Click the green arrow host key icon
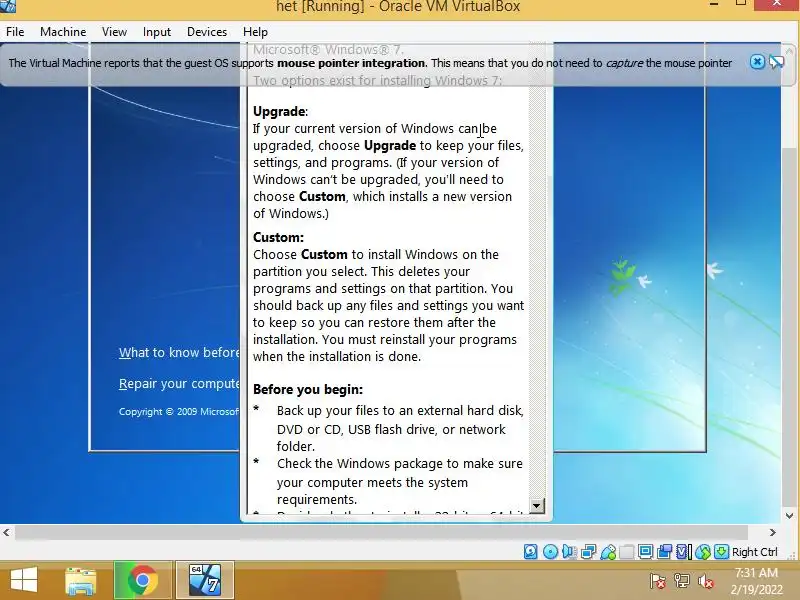The image size is (800, 600). (721, 552)
